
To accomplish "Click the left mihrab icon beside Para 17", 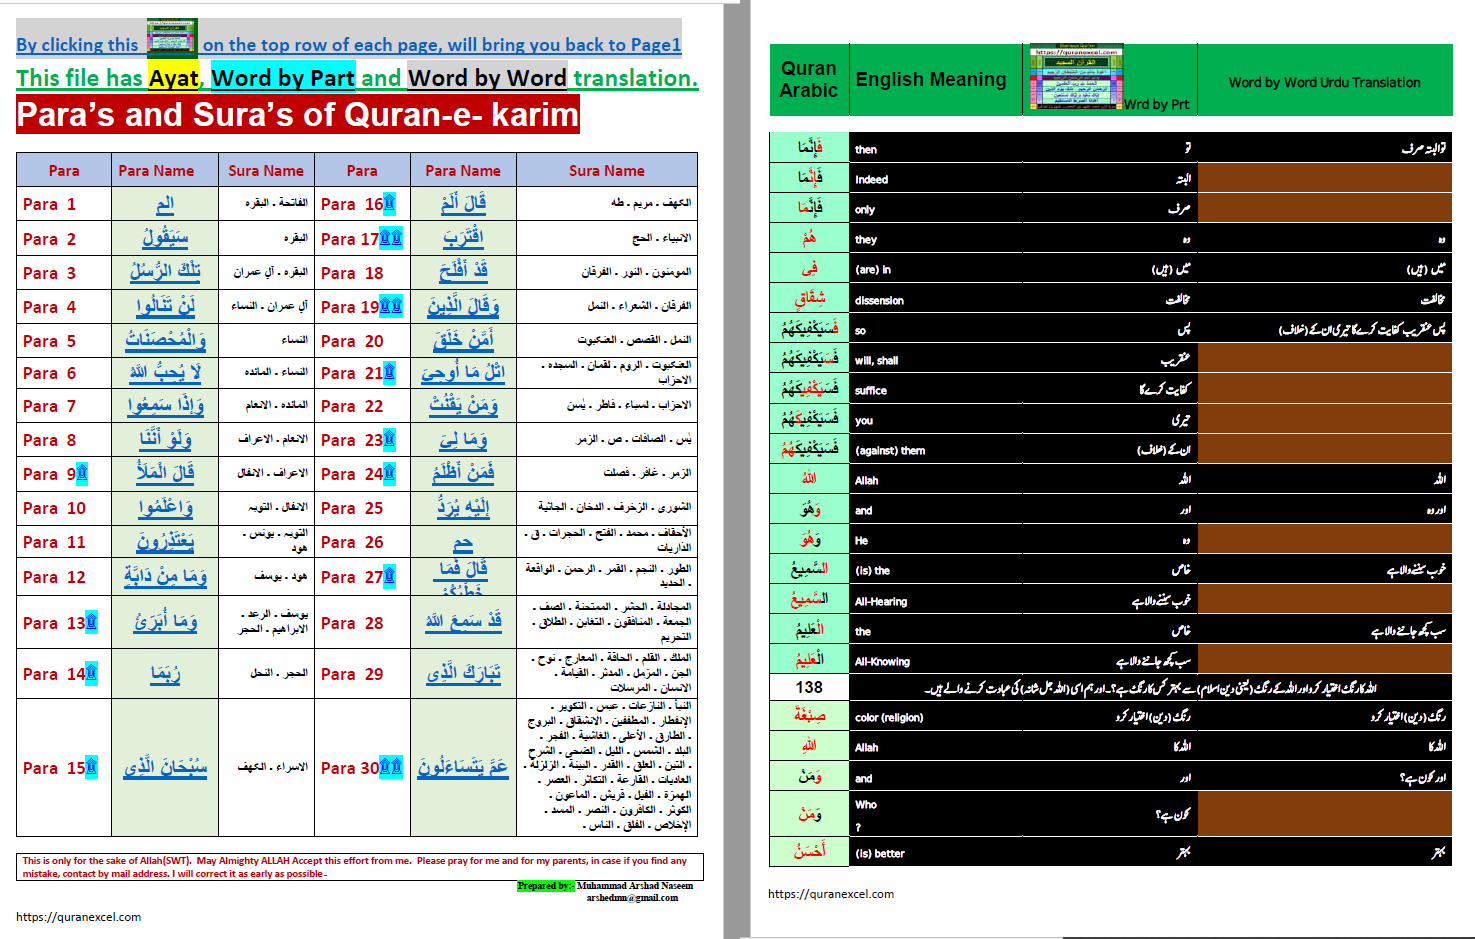I will click(x=386, y=238).
